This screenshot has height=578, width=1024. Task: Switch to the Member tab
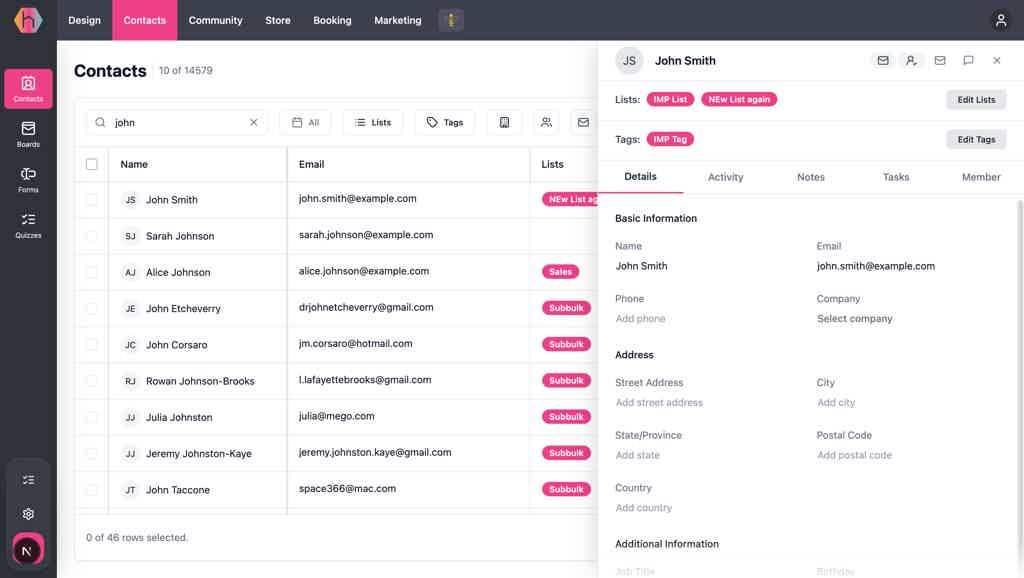tap(981, 177)
